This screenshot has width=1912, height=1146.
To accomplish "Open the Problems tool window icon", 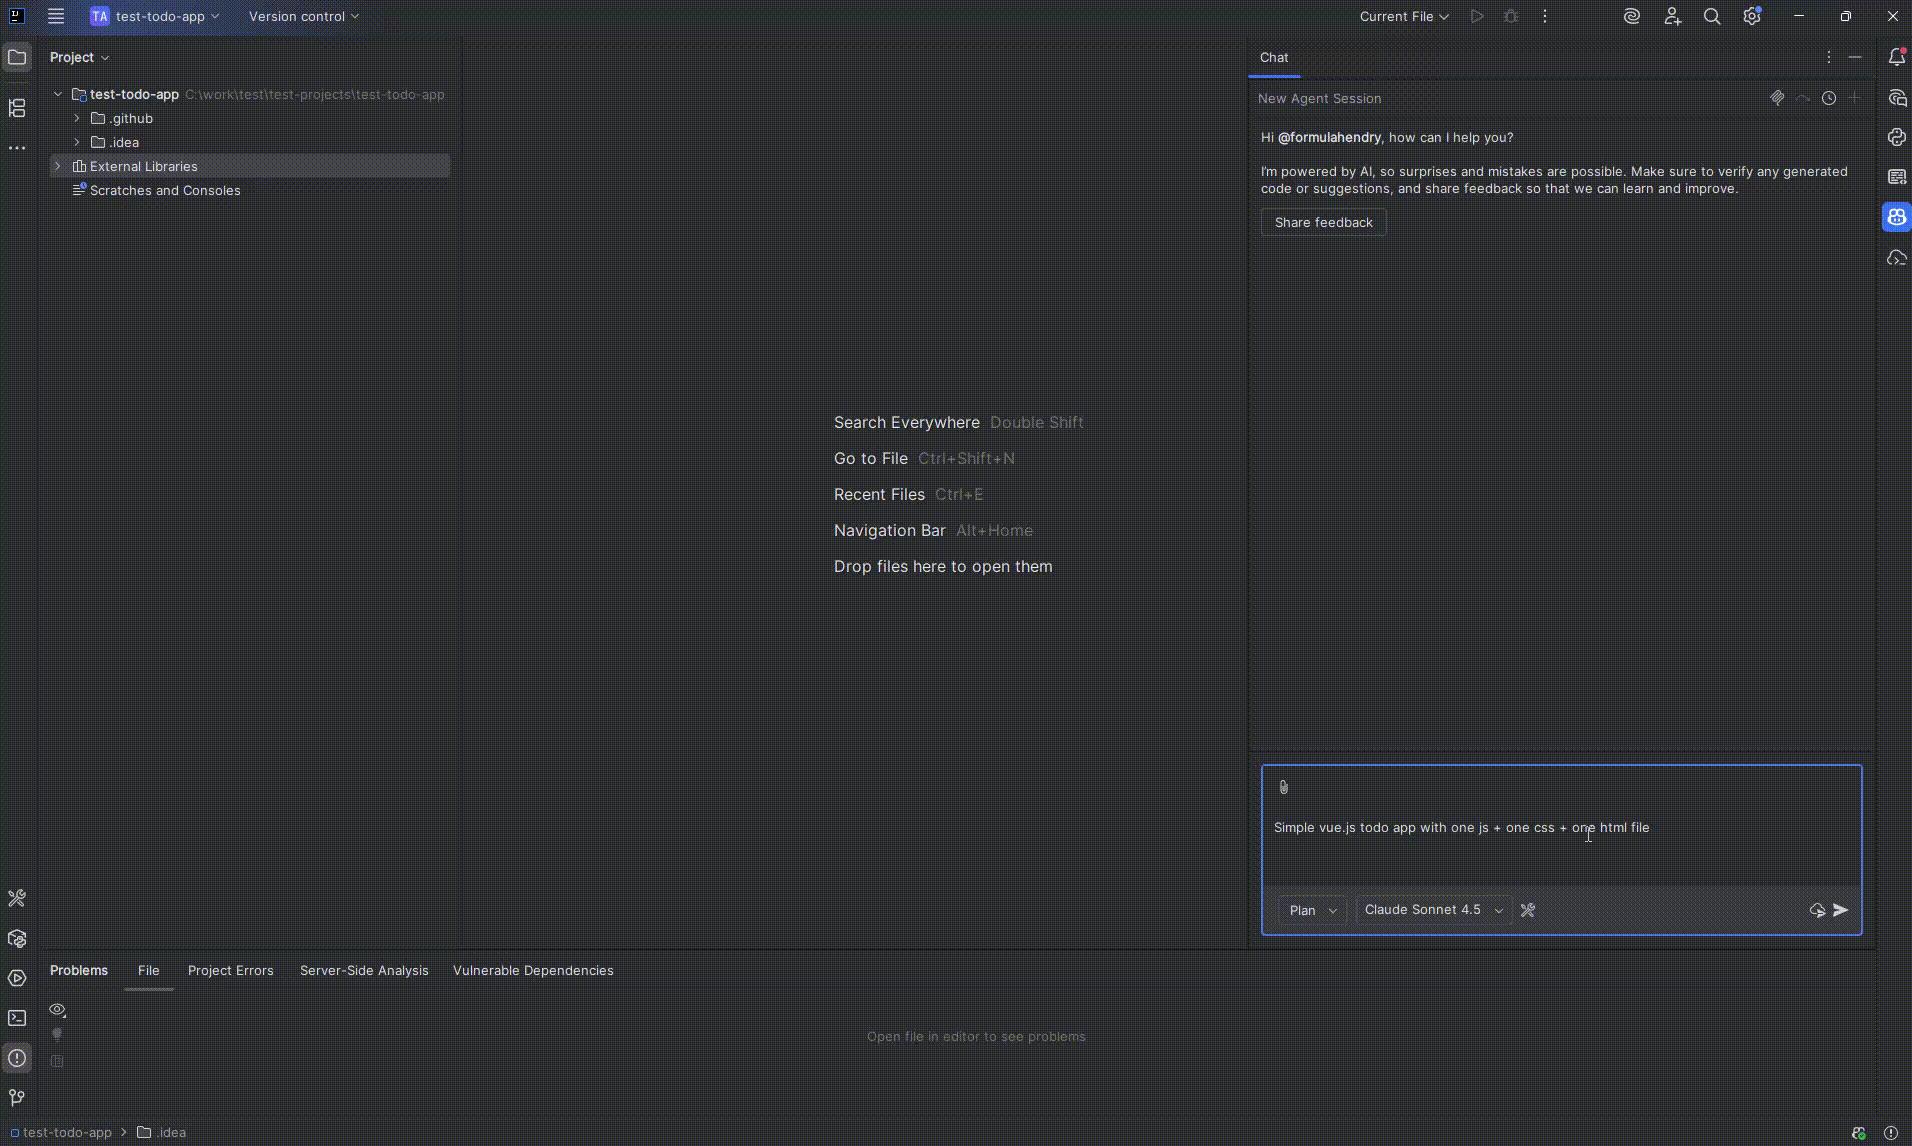I will click(x=17, y=1058).
